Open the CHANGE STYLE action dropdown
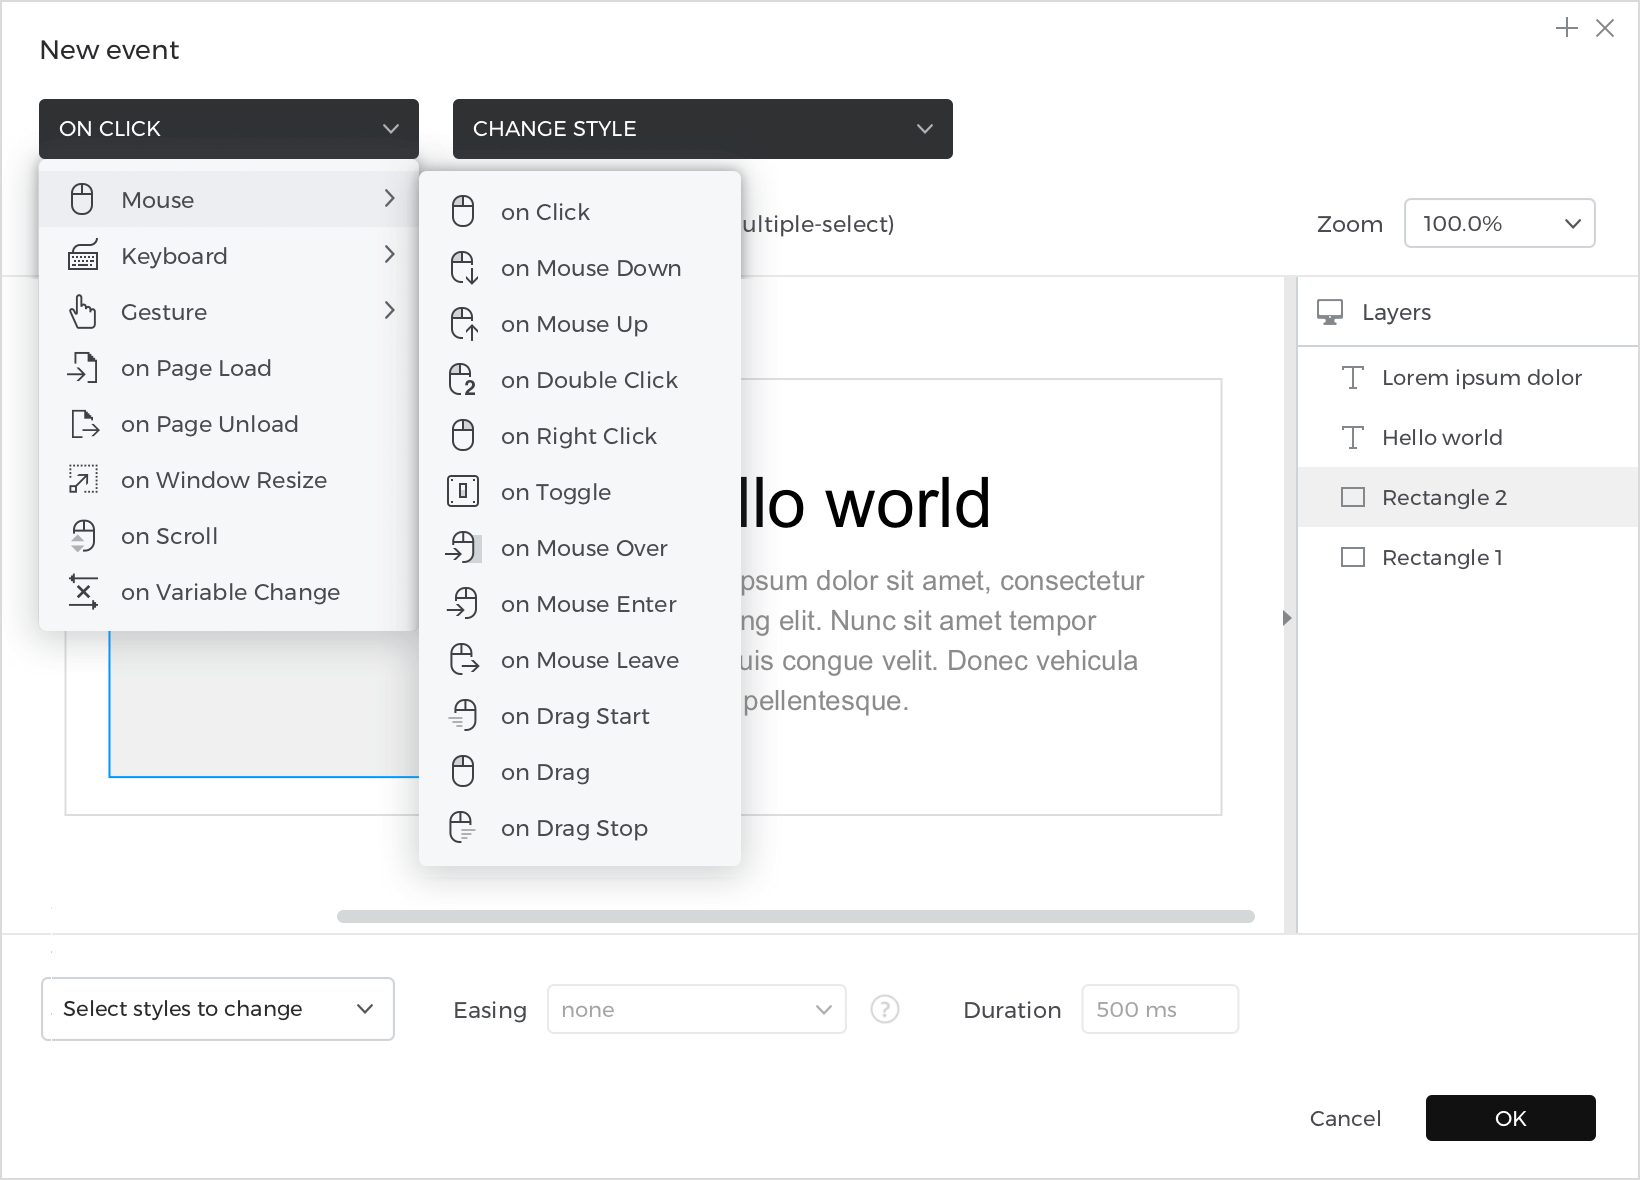The height and width of the screenshot is (1180, 1640). (703, 129)
